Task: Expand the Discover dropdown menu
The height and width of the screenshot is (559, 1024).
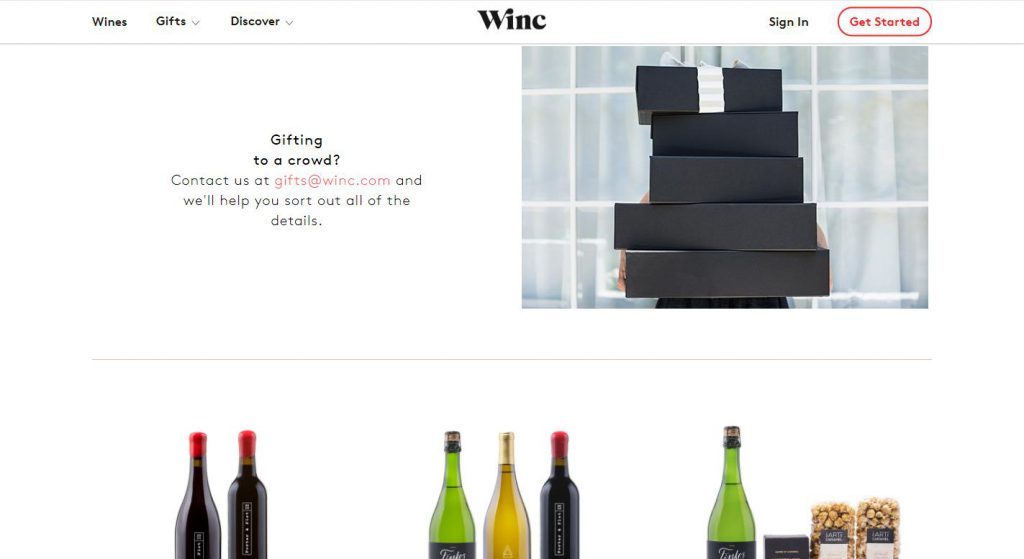Action: pyautogui.click(x=261, y=22)
